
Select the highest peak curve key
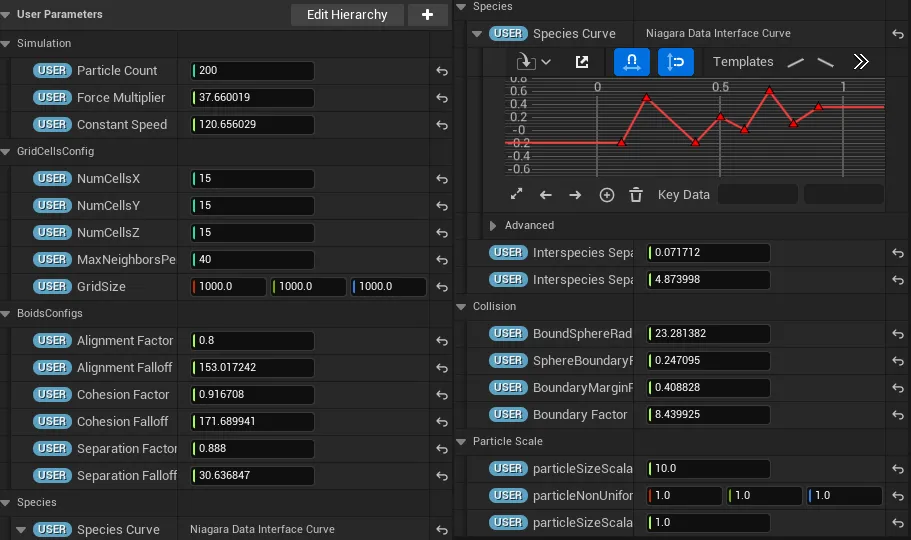pos(769,91)
